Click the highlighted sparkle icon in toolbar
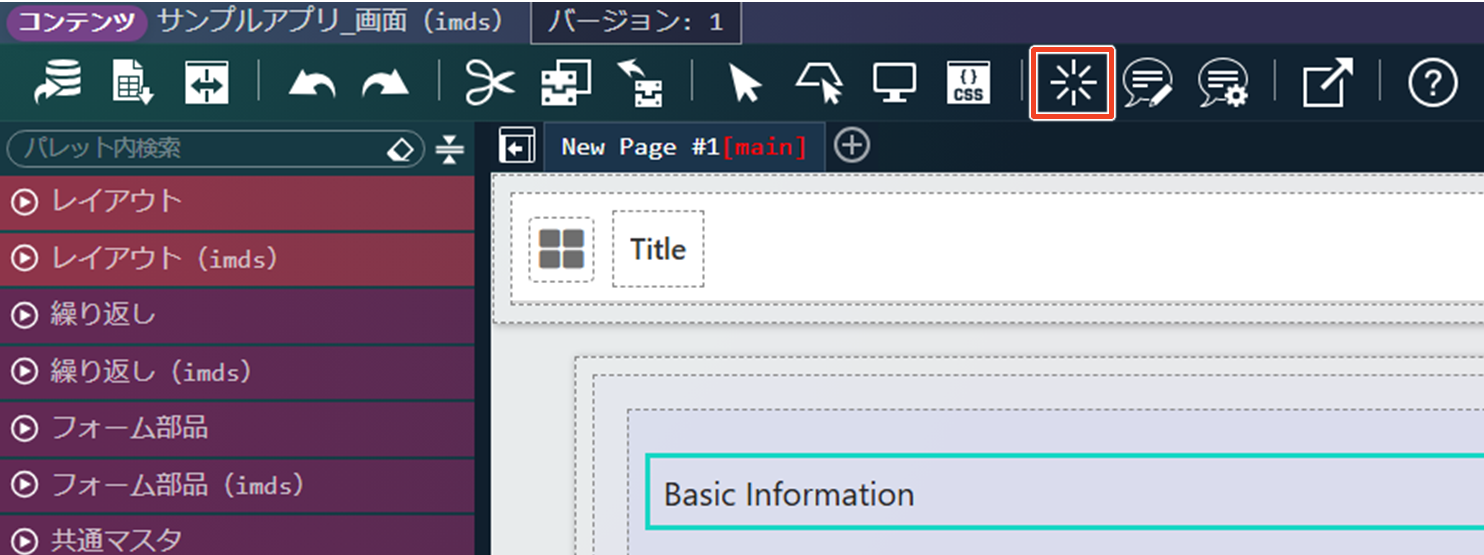 coord(1072,85)
